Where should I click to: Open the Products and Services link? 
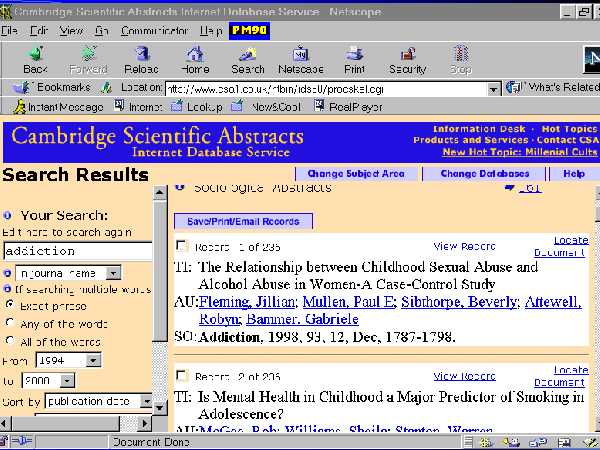471,140
